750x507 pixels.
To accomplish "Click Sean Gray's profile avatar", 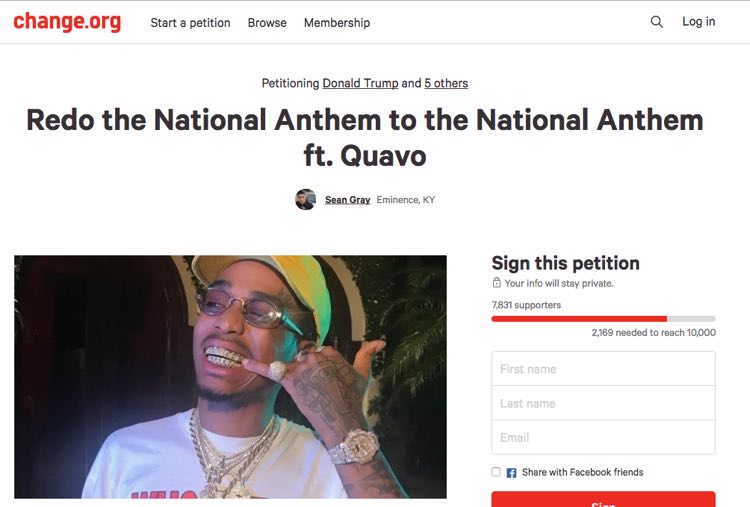I will pyautogui.click(x=306, y=199).
